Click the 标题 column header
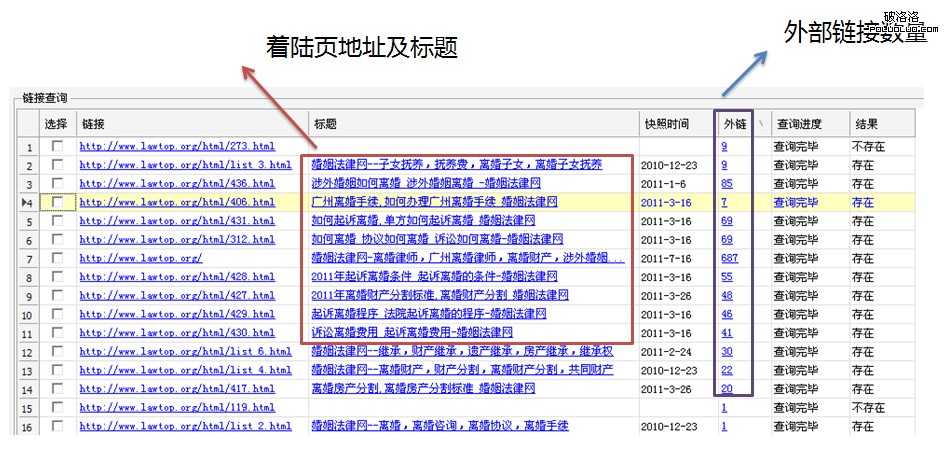 324,125
